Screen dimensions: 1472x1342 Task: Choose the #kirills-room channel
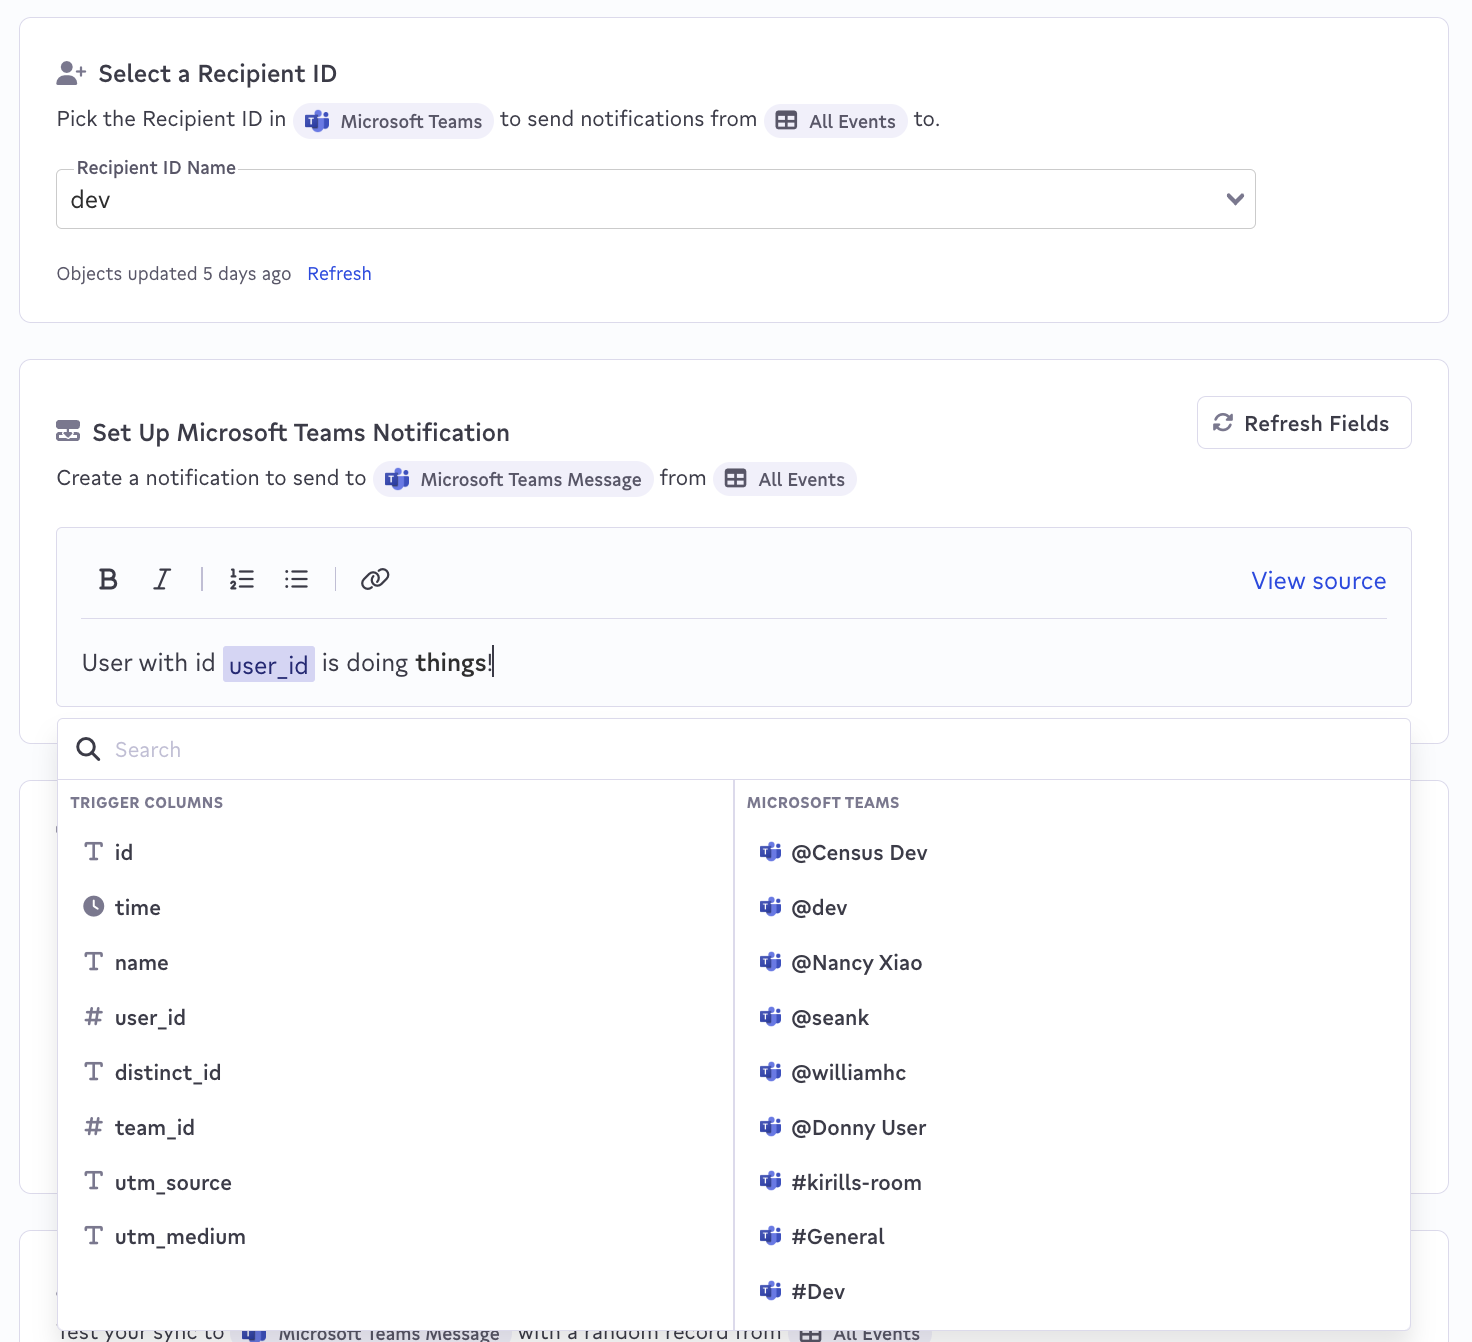tap(856, 1182)
